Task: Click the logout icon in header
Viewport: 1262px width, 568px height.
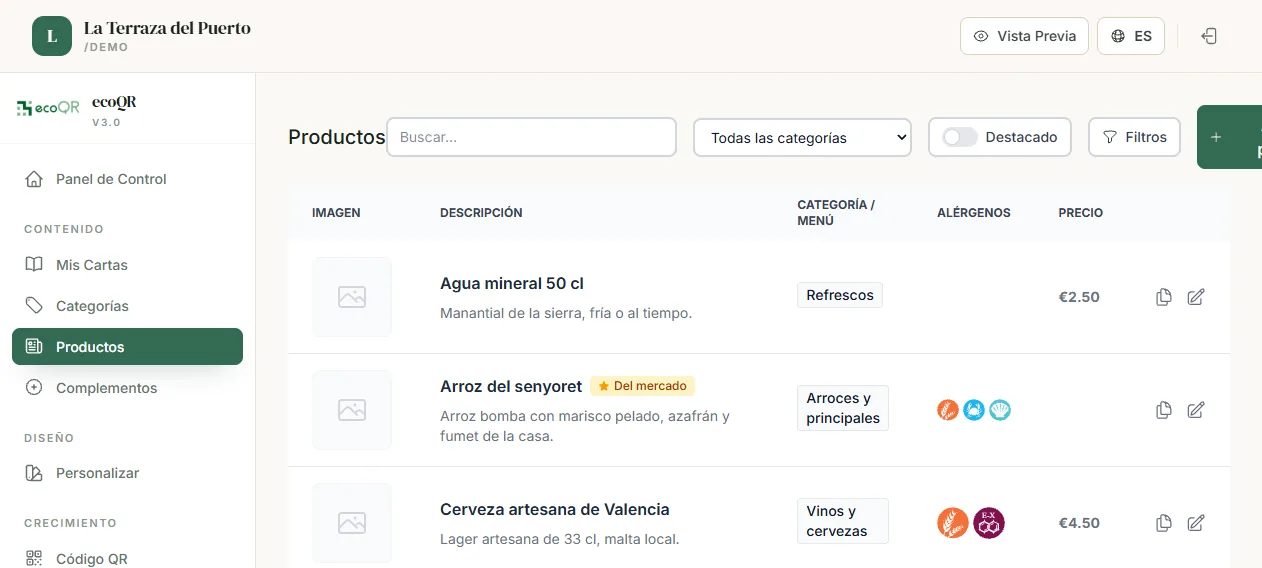Action: click(1209, 36)
